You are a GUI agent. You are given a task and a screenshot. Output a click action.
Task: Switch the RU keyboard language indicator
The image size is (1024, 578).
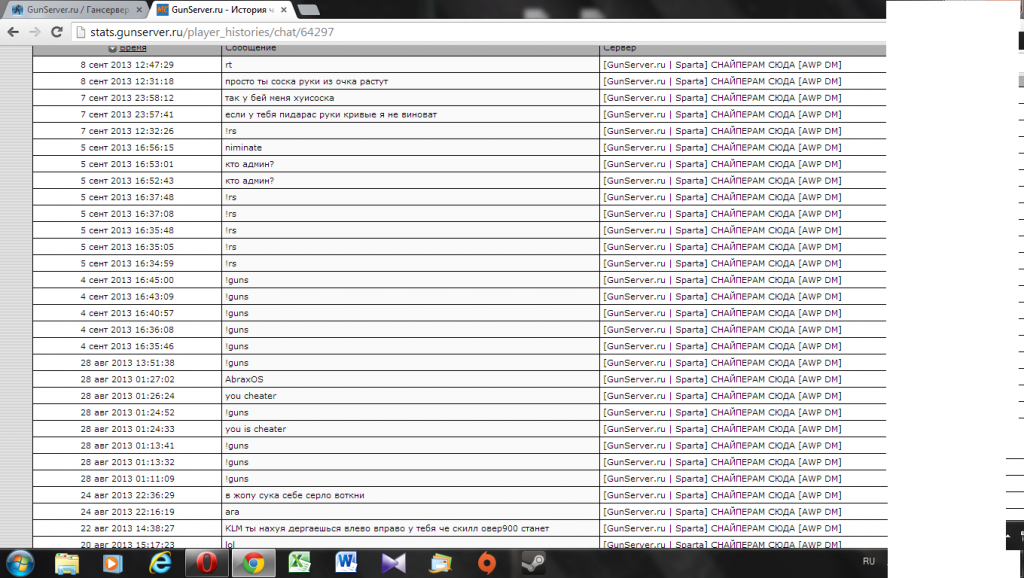(x=868, y=562)
